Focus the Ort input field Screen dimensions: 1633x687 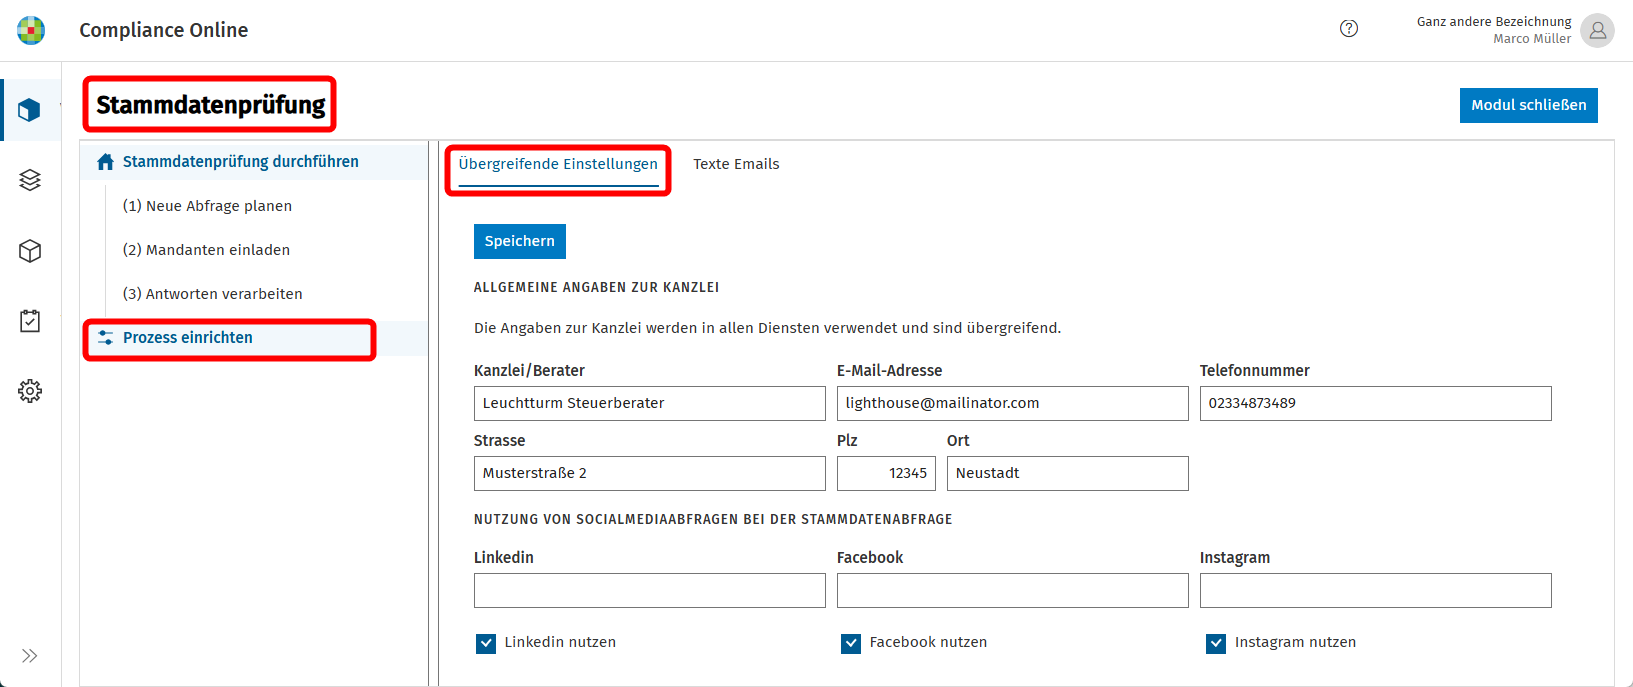1068,473
